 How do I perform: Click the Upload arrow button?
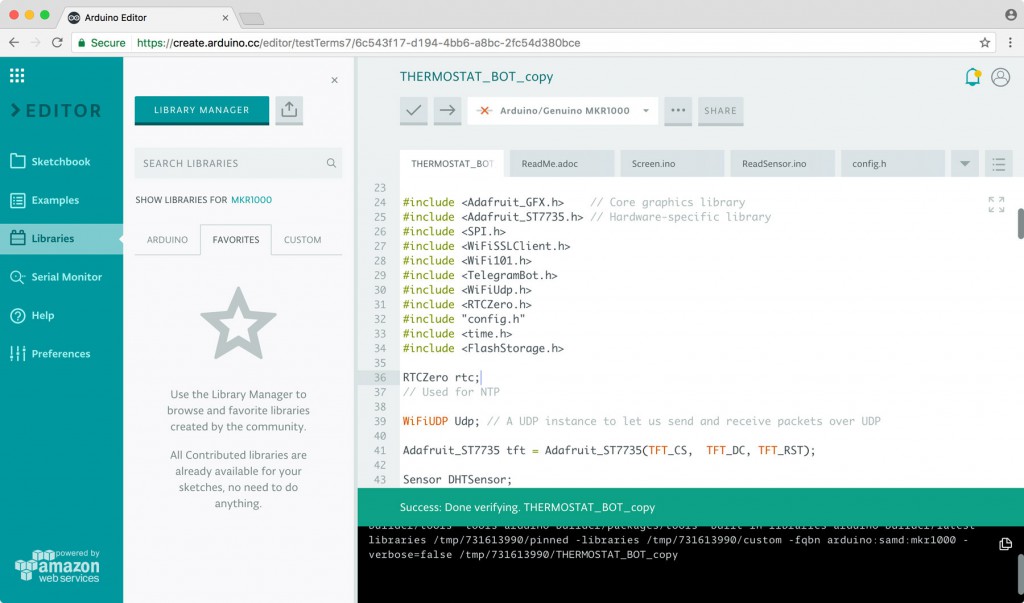click(x=447, y=111)
